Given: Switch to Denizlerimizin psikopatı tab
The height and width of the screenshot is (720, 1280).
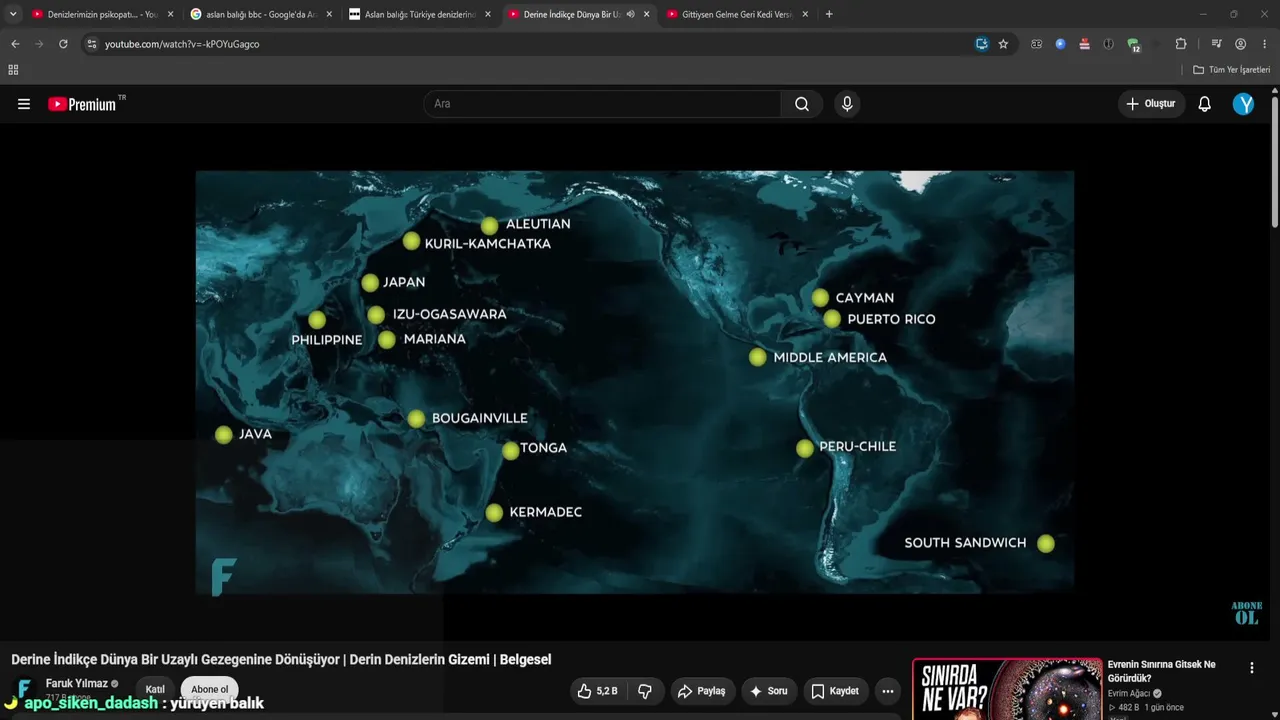Looking at the screenshot, I should coord(100,14).
